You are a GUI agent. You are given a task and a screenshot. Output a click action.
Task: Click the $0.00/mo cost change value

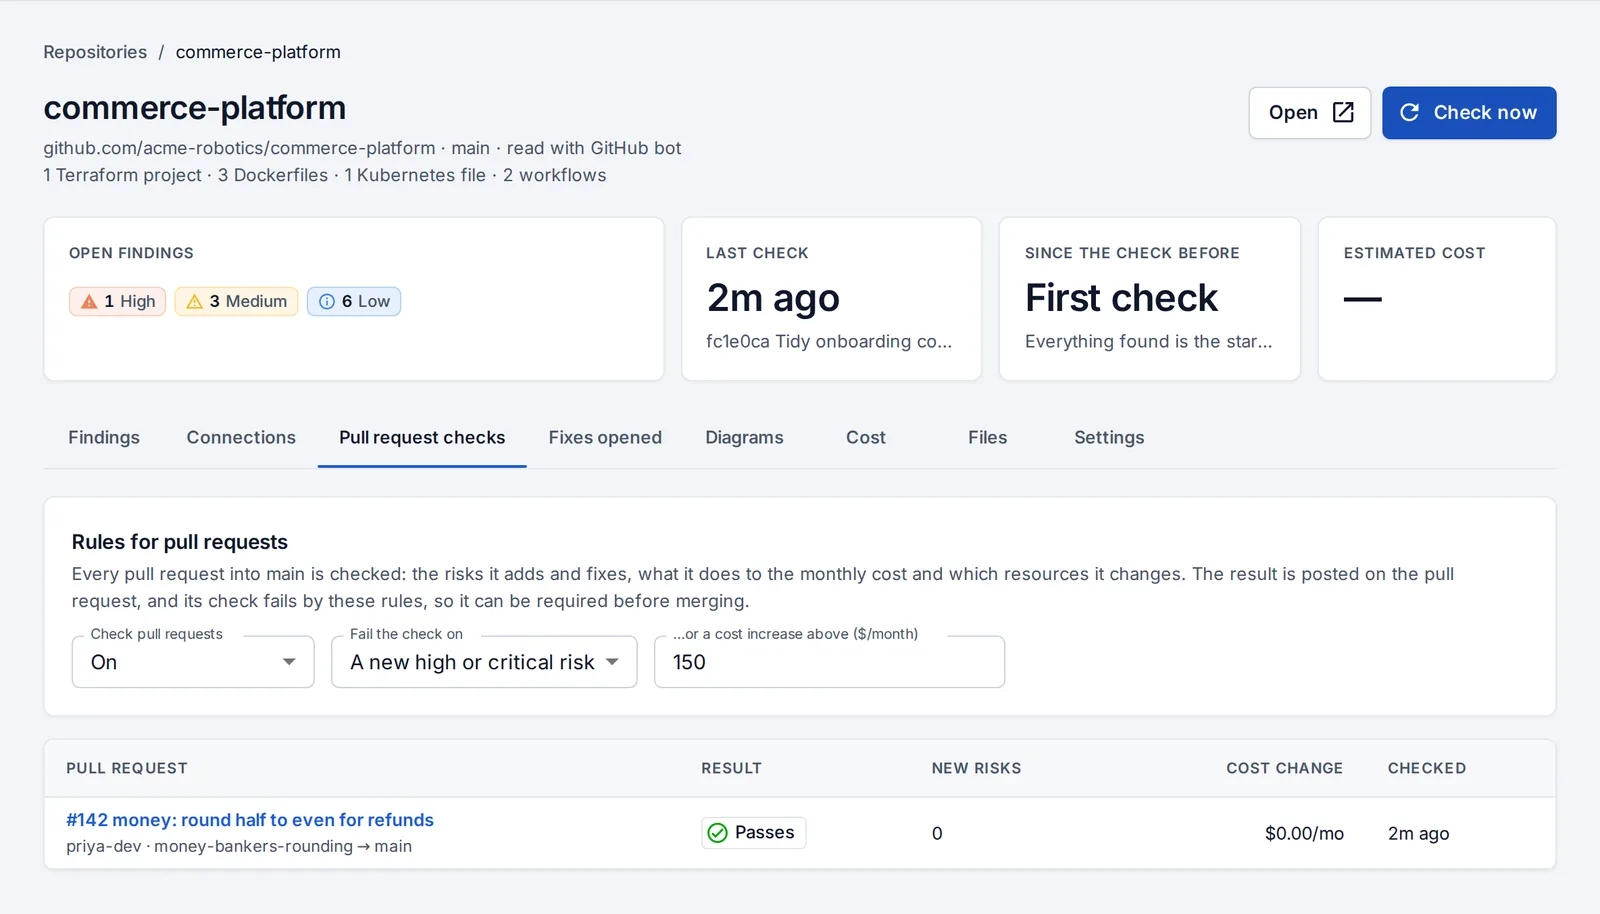tap(1304, 833)
